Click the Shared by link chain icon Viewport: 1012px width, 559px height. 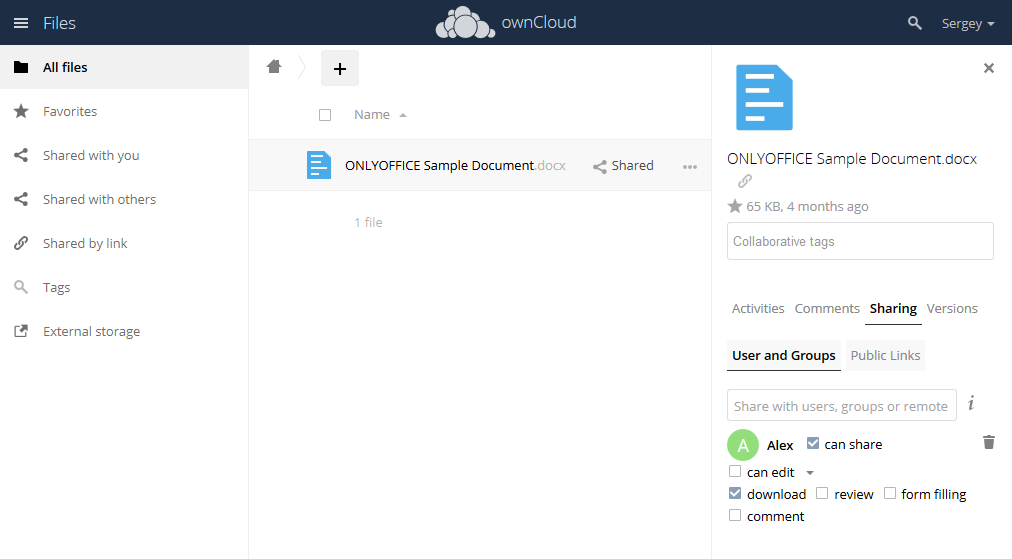pos(21,243)
